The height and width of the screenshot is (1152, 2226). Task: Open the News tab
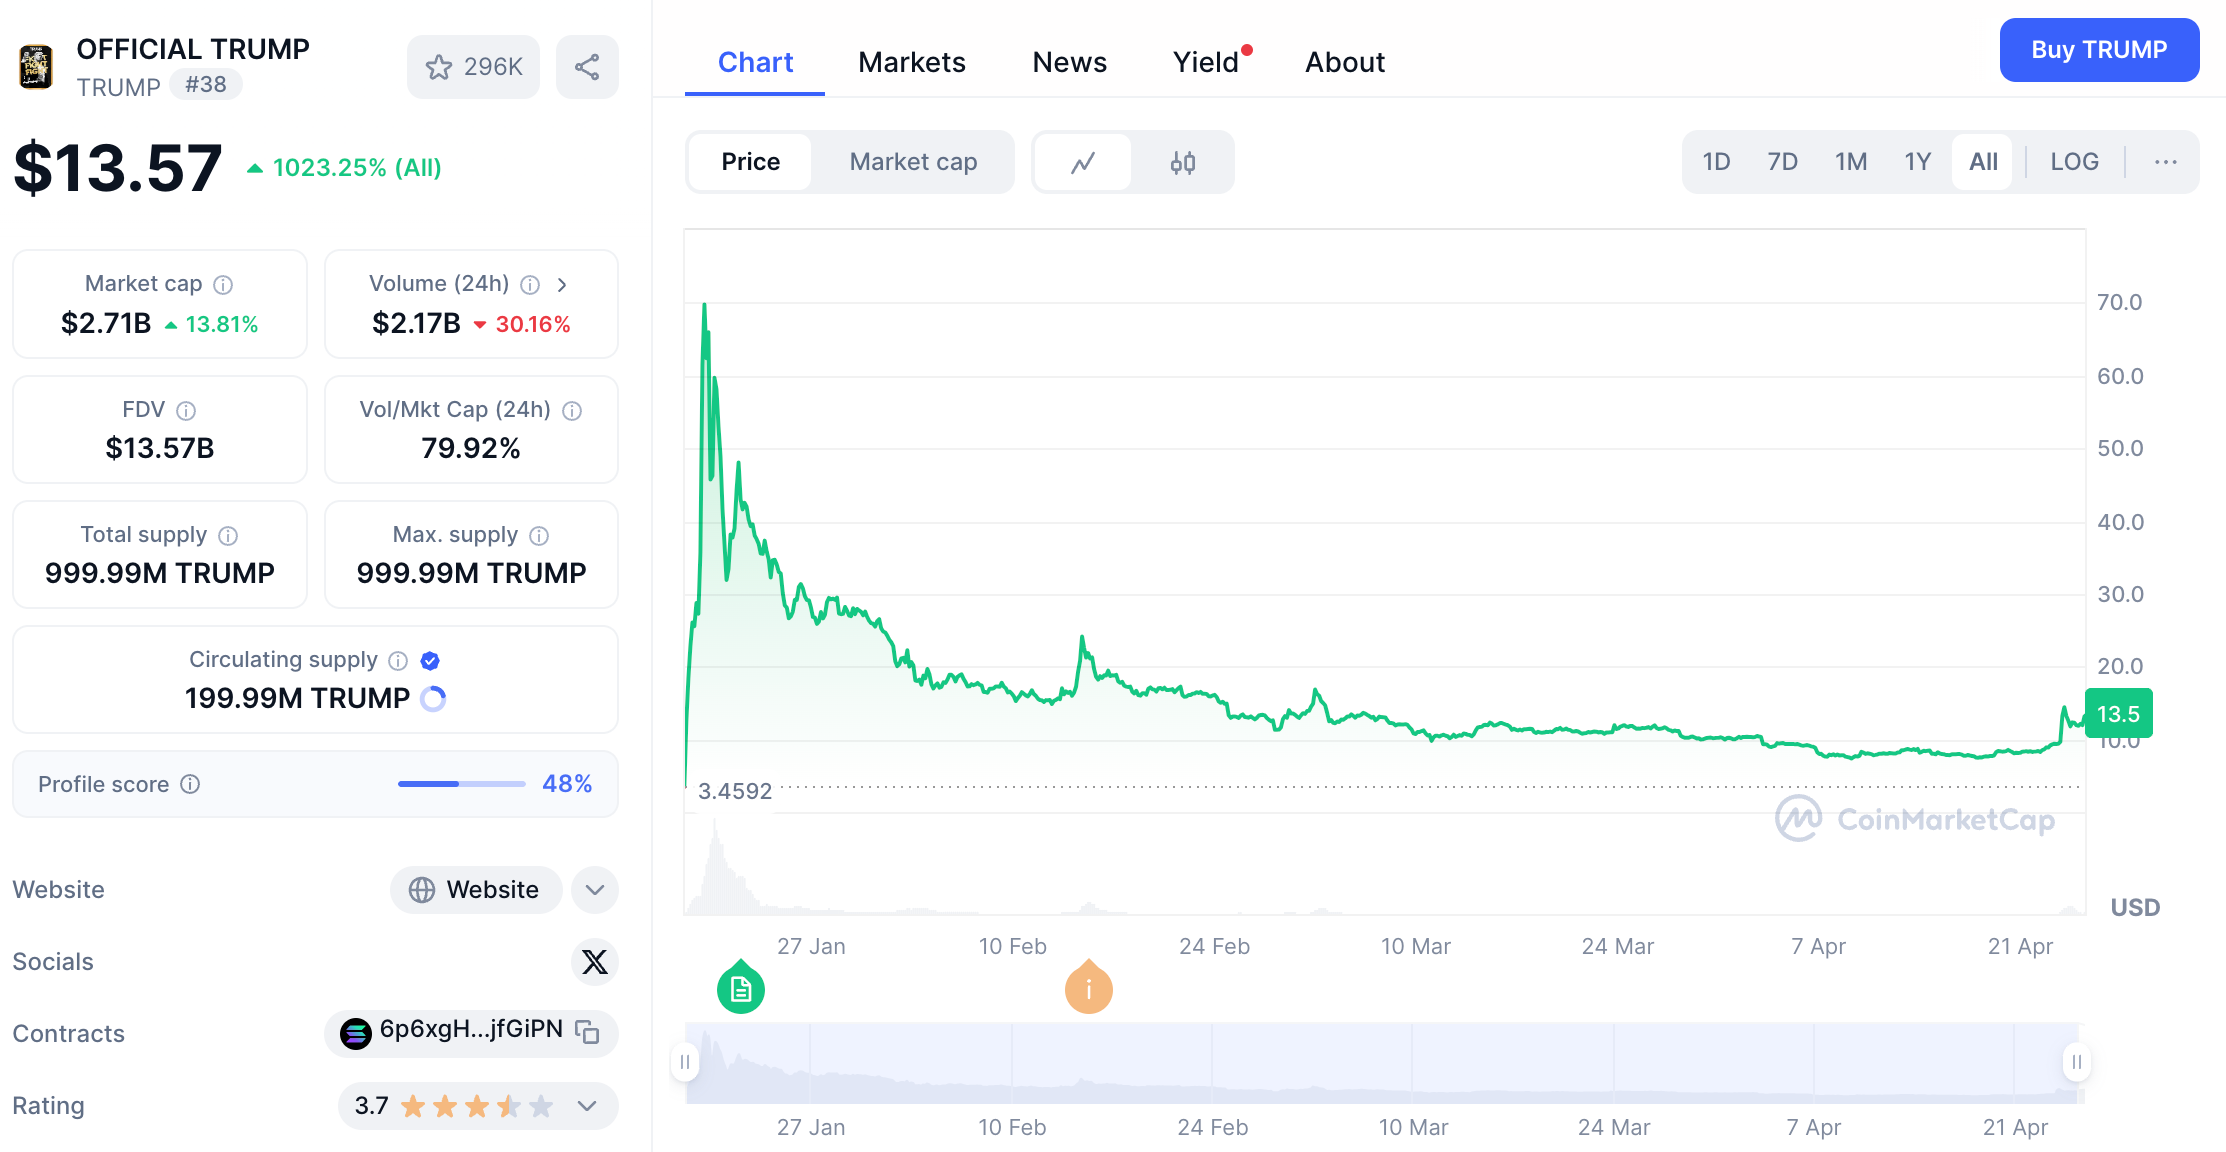[x=1069, y=62]
